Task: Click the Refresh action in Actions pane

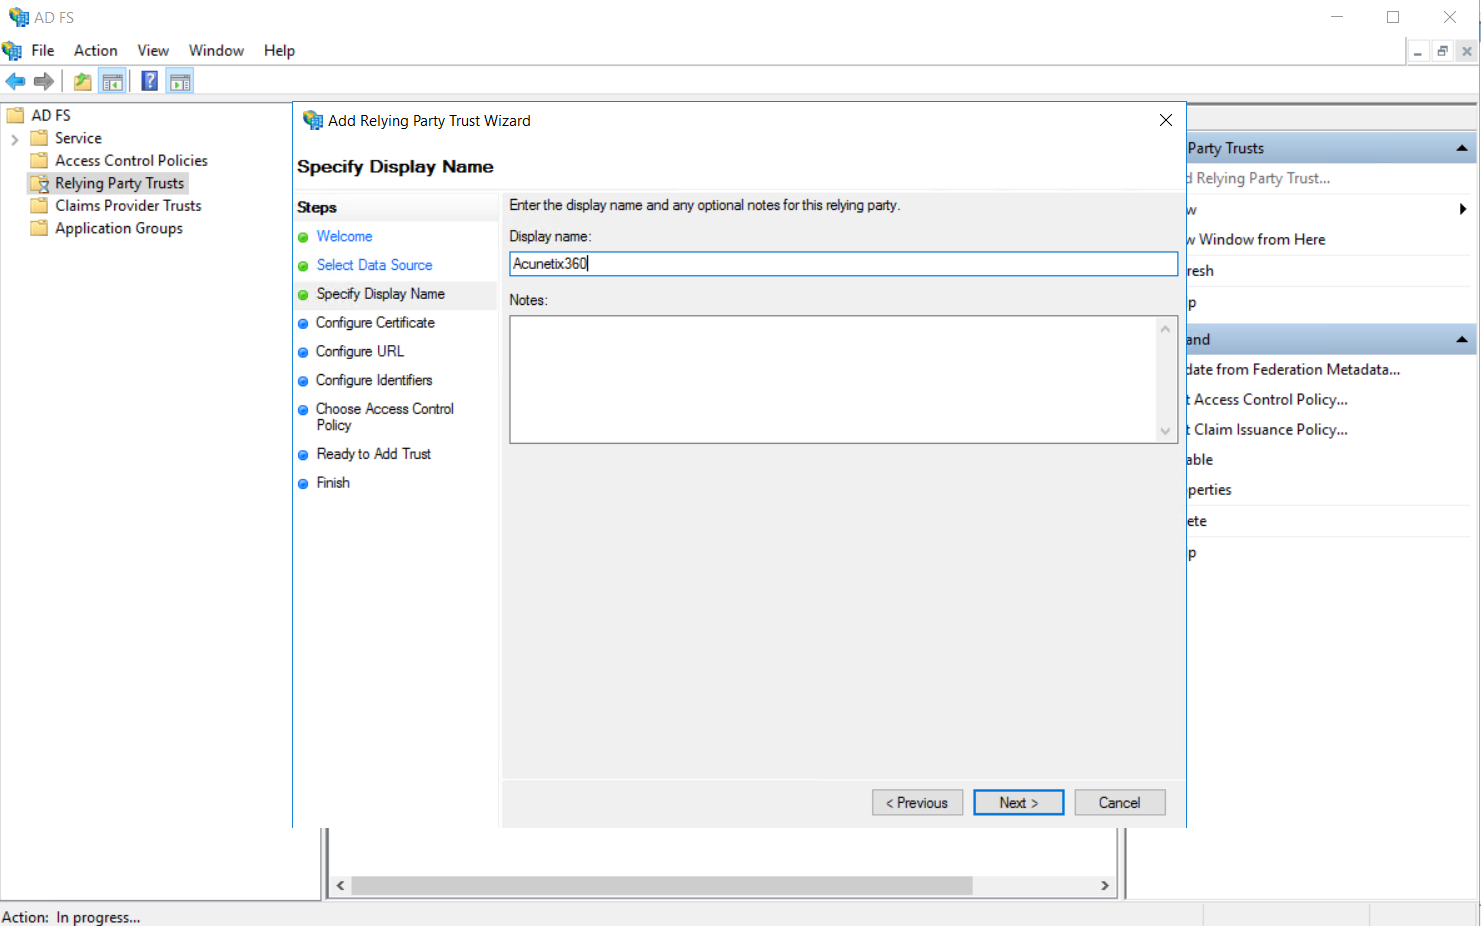Action: pyautogui.click(x=1201, y=271)
